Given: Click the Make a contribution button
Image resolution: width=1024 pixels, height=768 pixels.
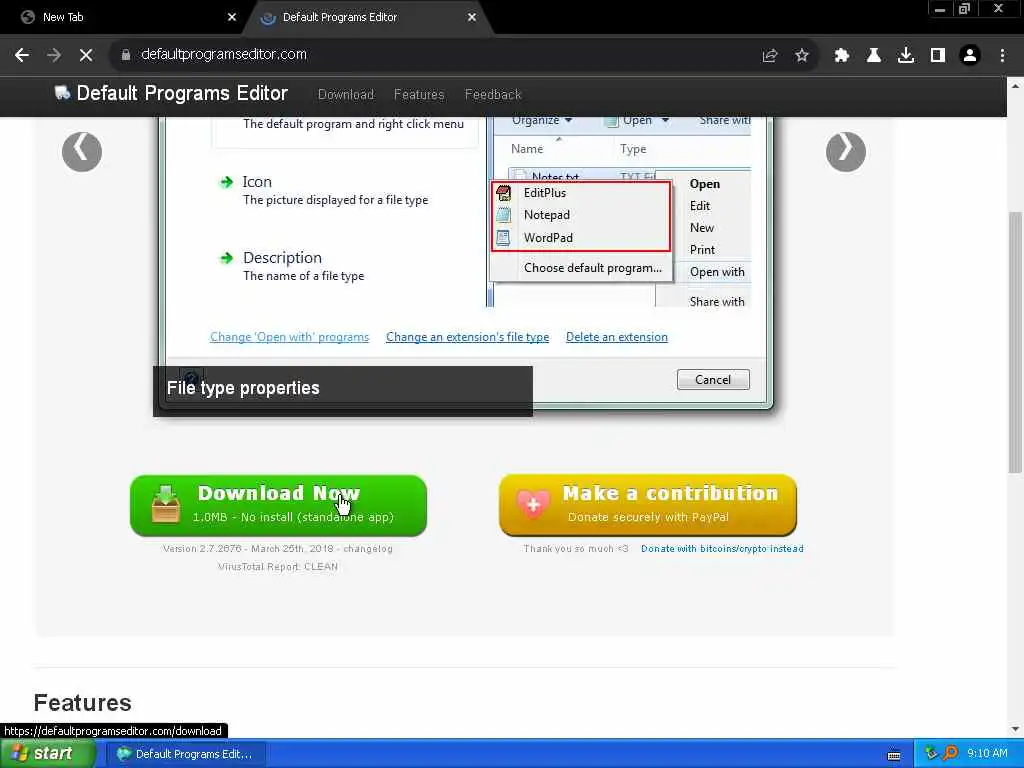Looking at the screenshot, I should point(648,505).
